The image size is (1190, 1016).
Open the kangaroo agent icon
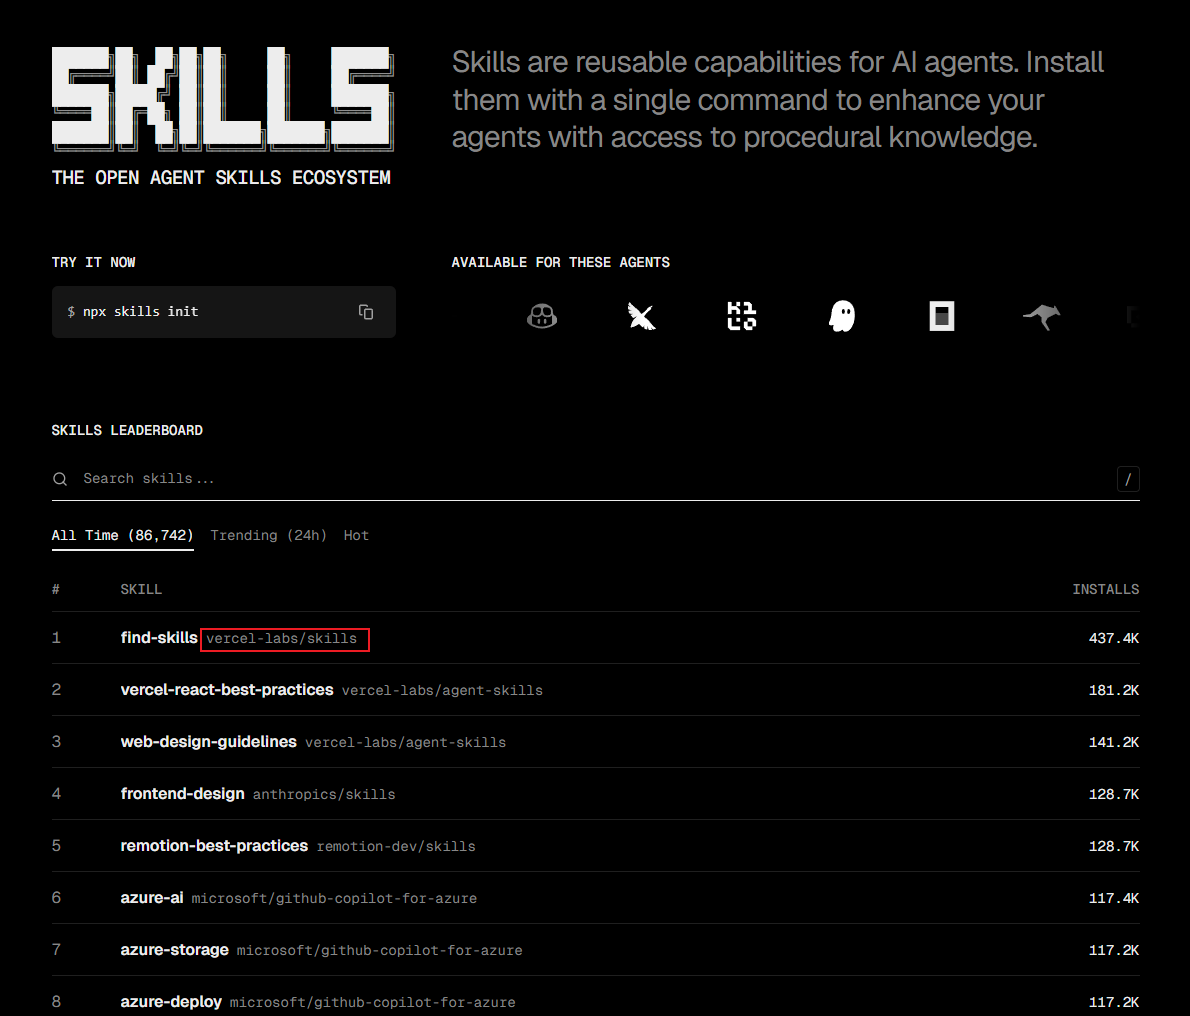click(x=1041, y=316)
